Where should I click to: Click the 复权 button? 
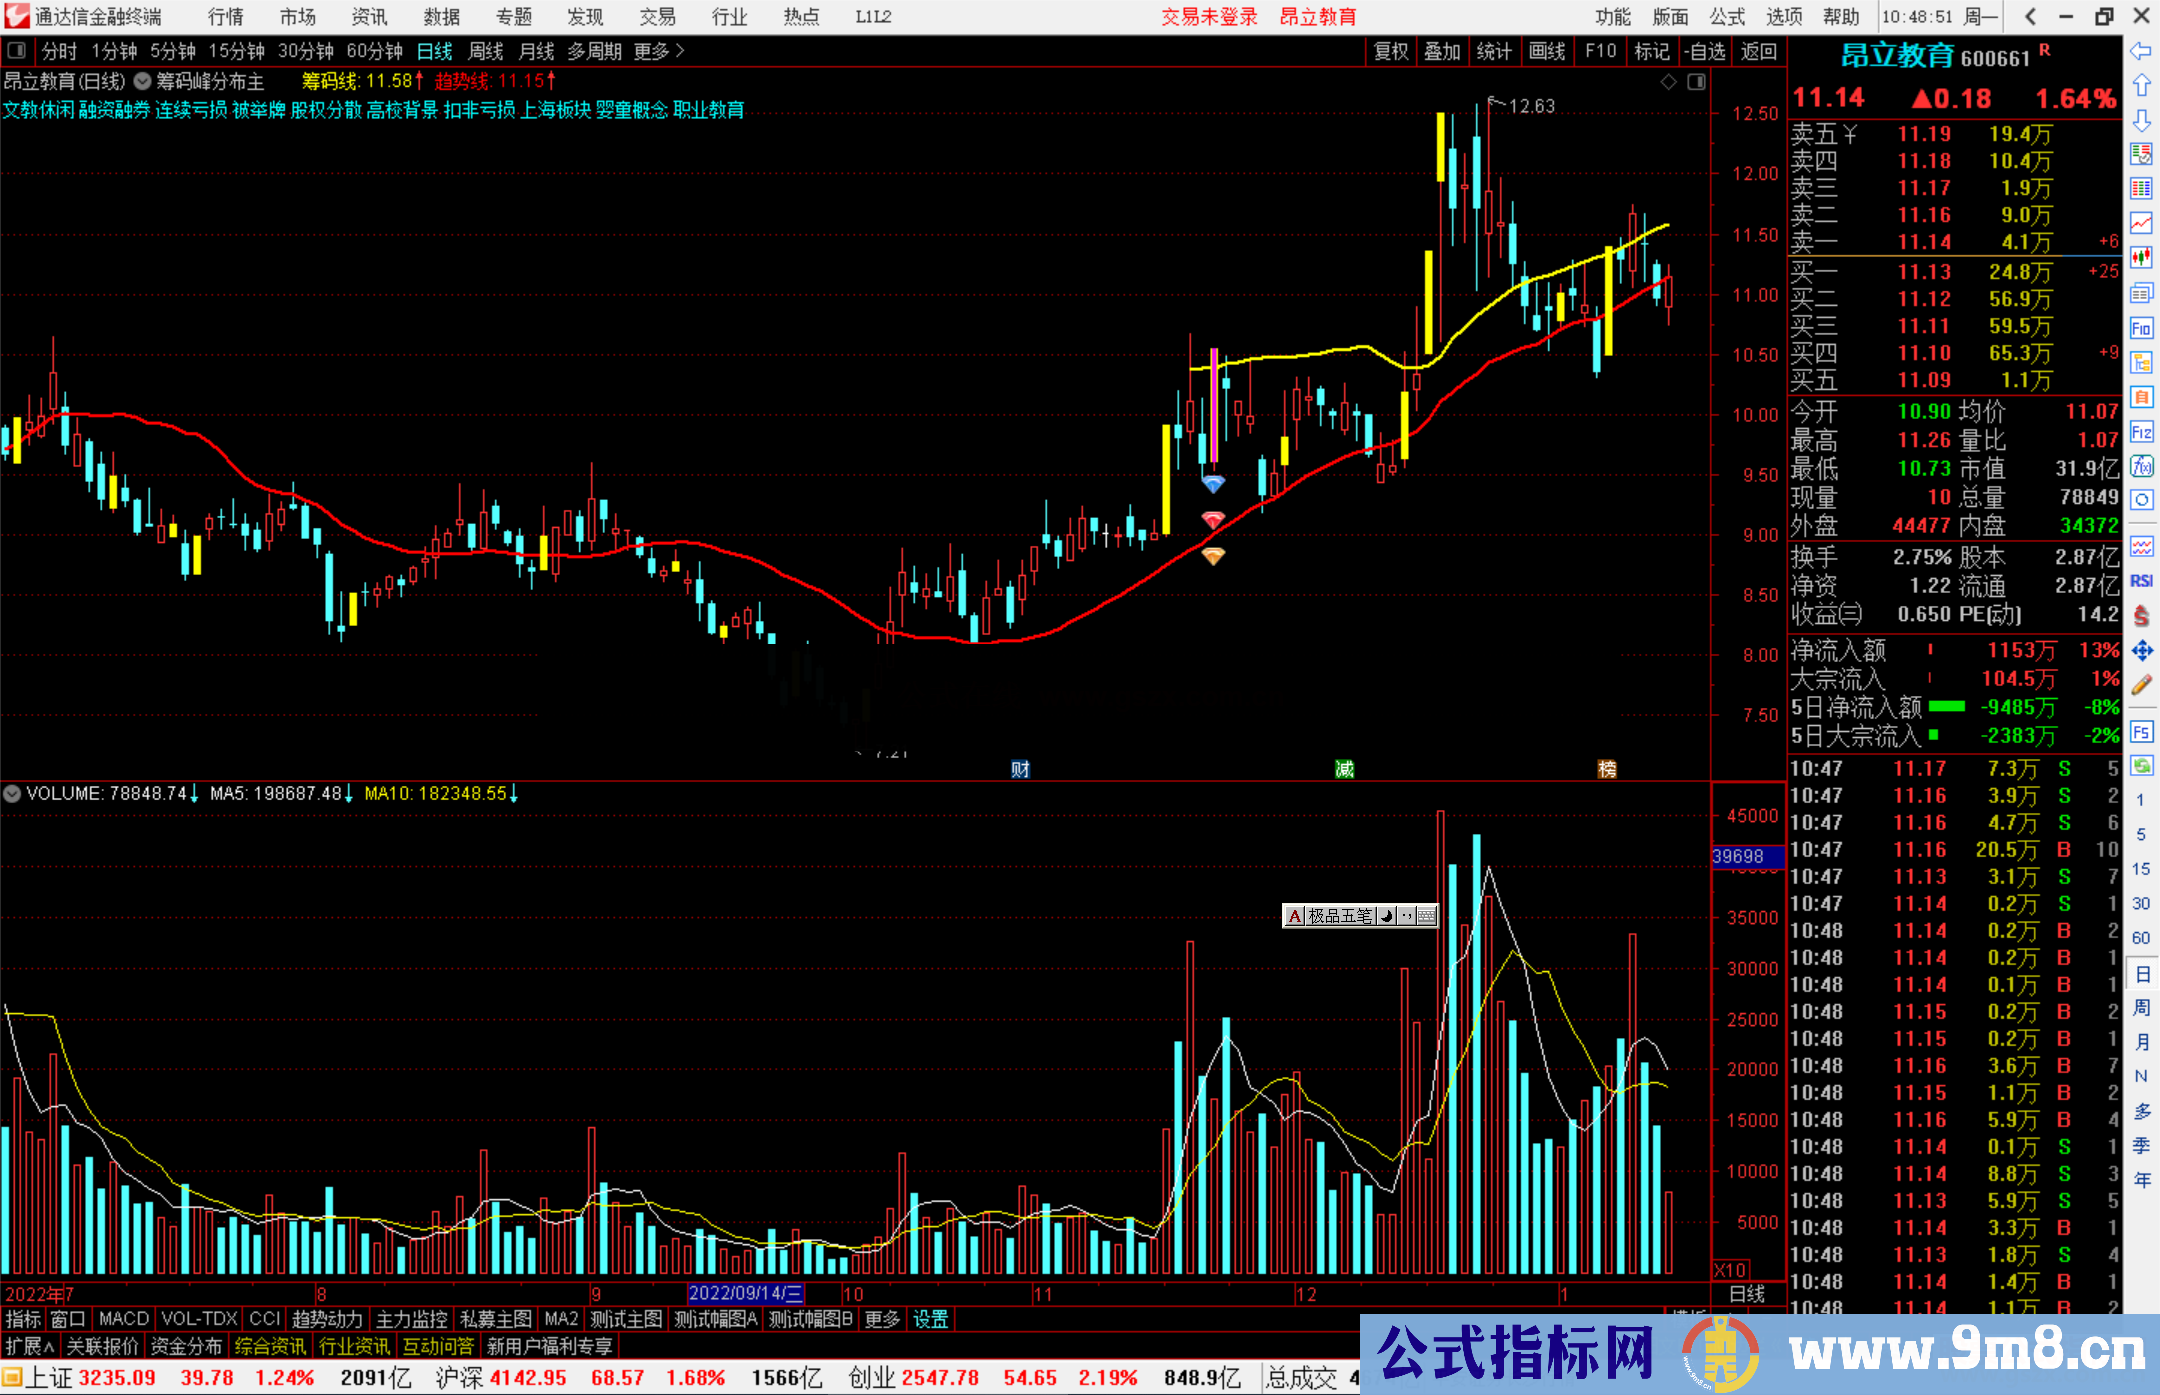point(1391,51)
